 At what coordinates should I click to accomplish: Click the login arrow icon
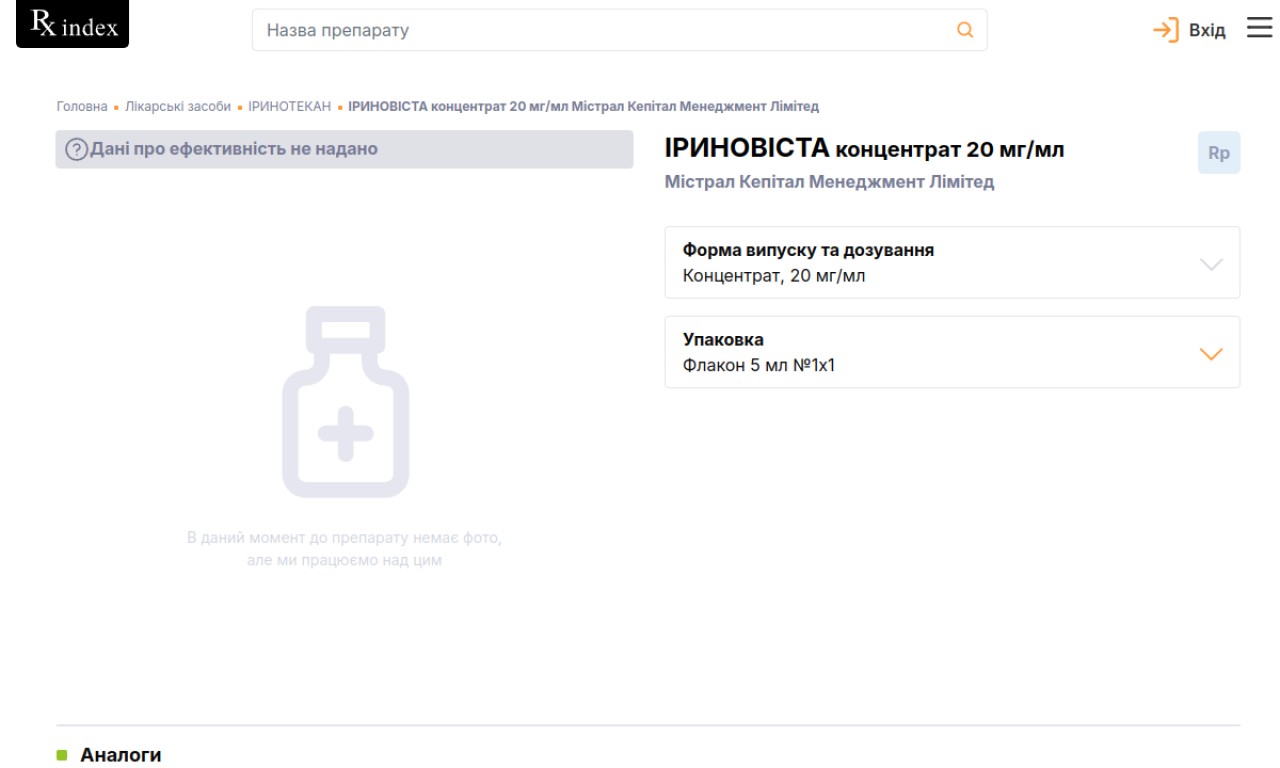point(1166,30)
